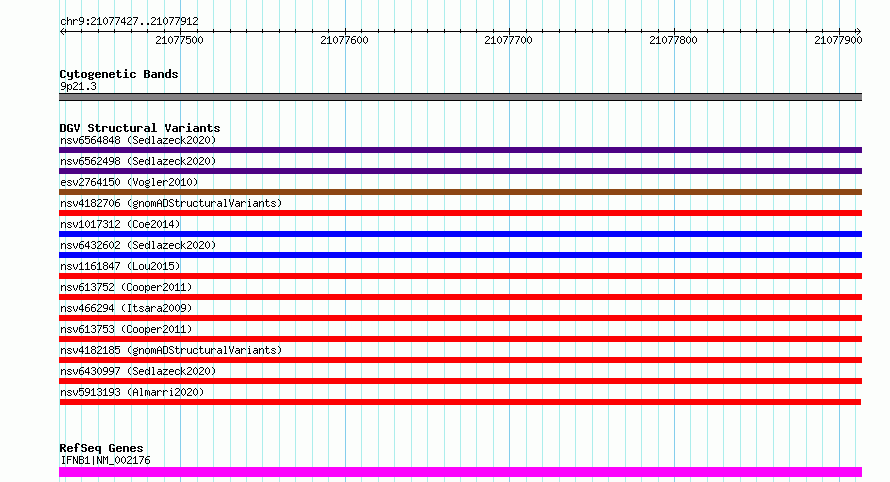Open the Cytogenetic Bands track heading
890x482 pixels.
[119, 74]
